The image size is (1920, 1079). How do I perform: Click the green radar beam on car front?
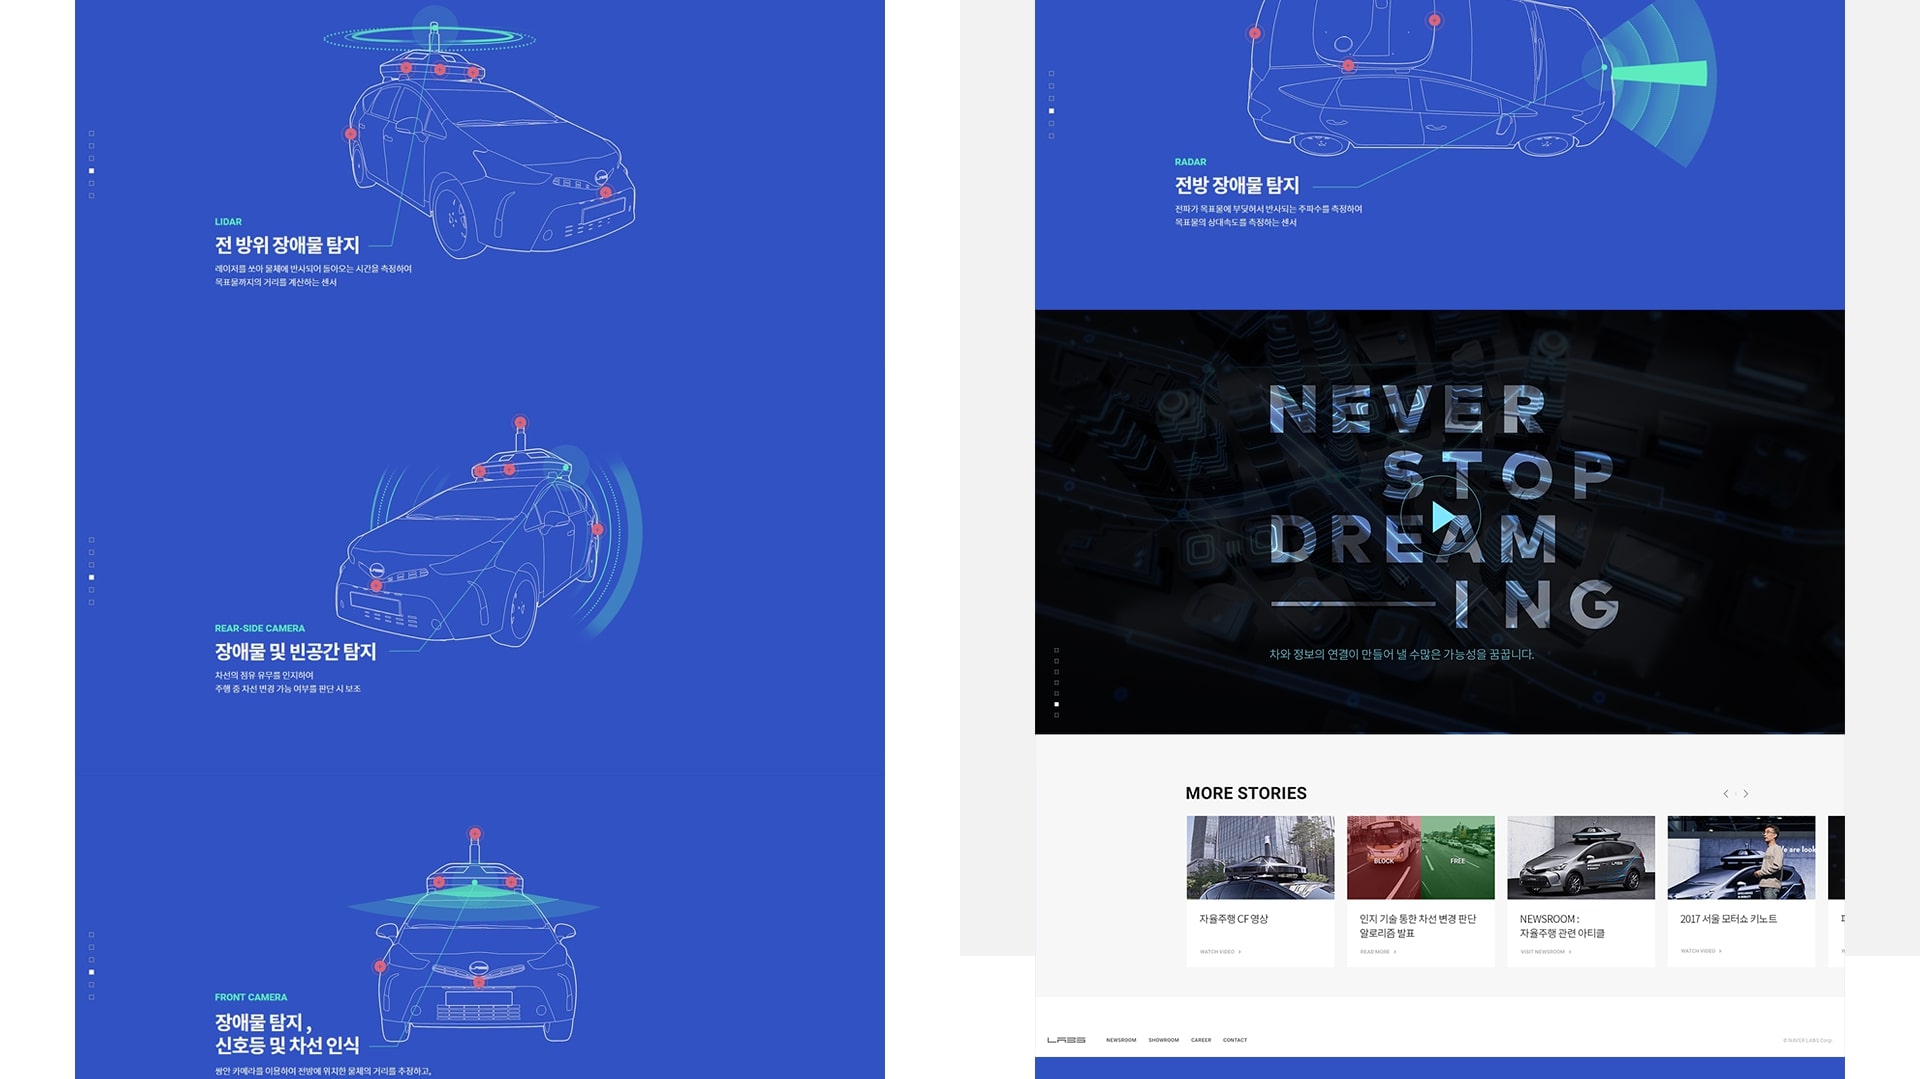[1660, 72]
